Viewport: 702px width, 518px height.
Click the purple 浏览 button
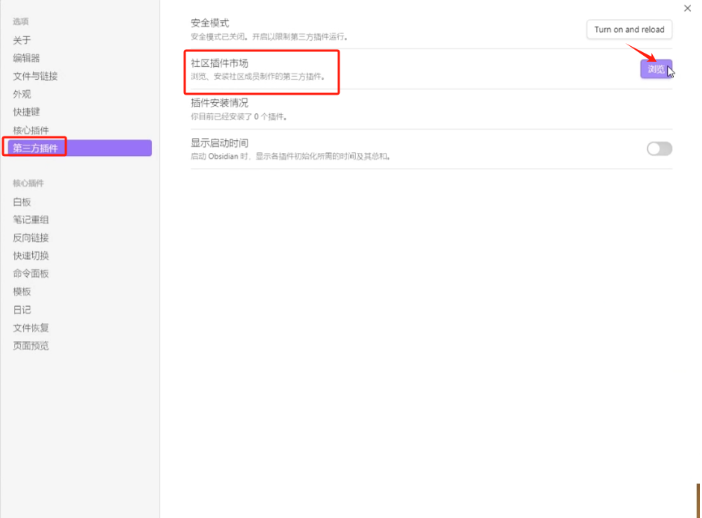(x=656, y=69)
